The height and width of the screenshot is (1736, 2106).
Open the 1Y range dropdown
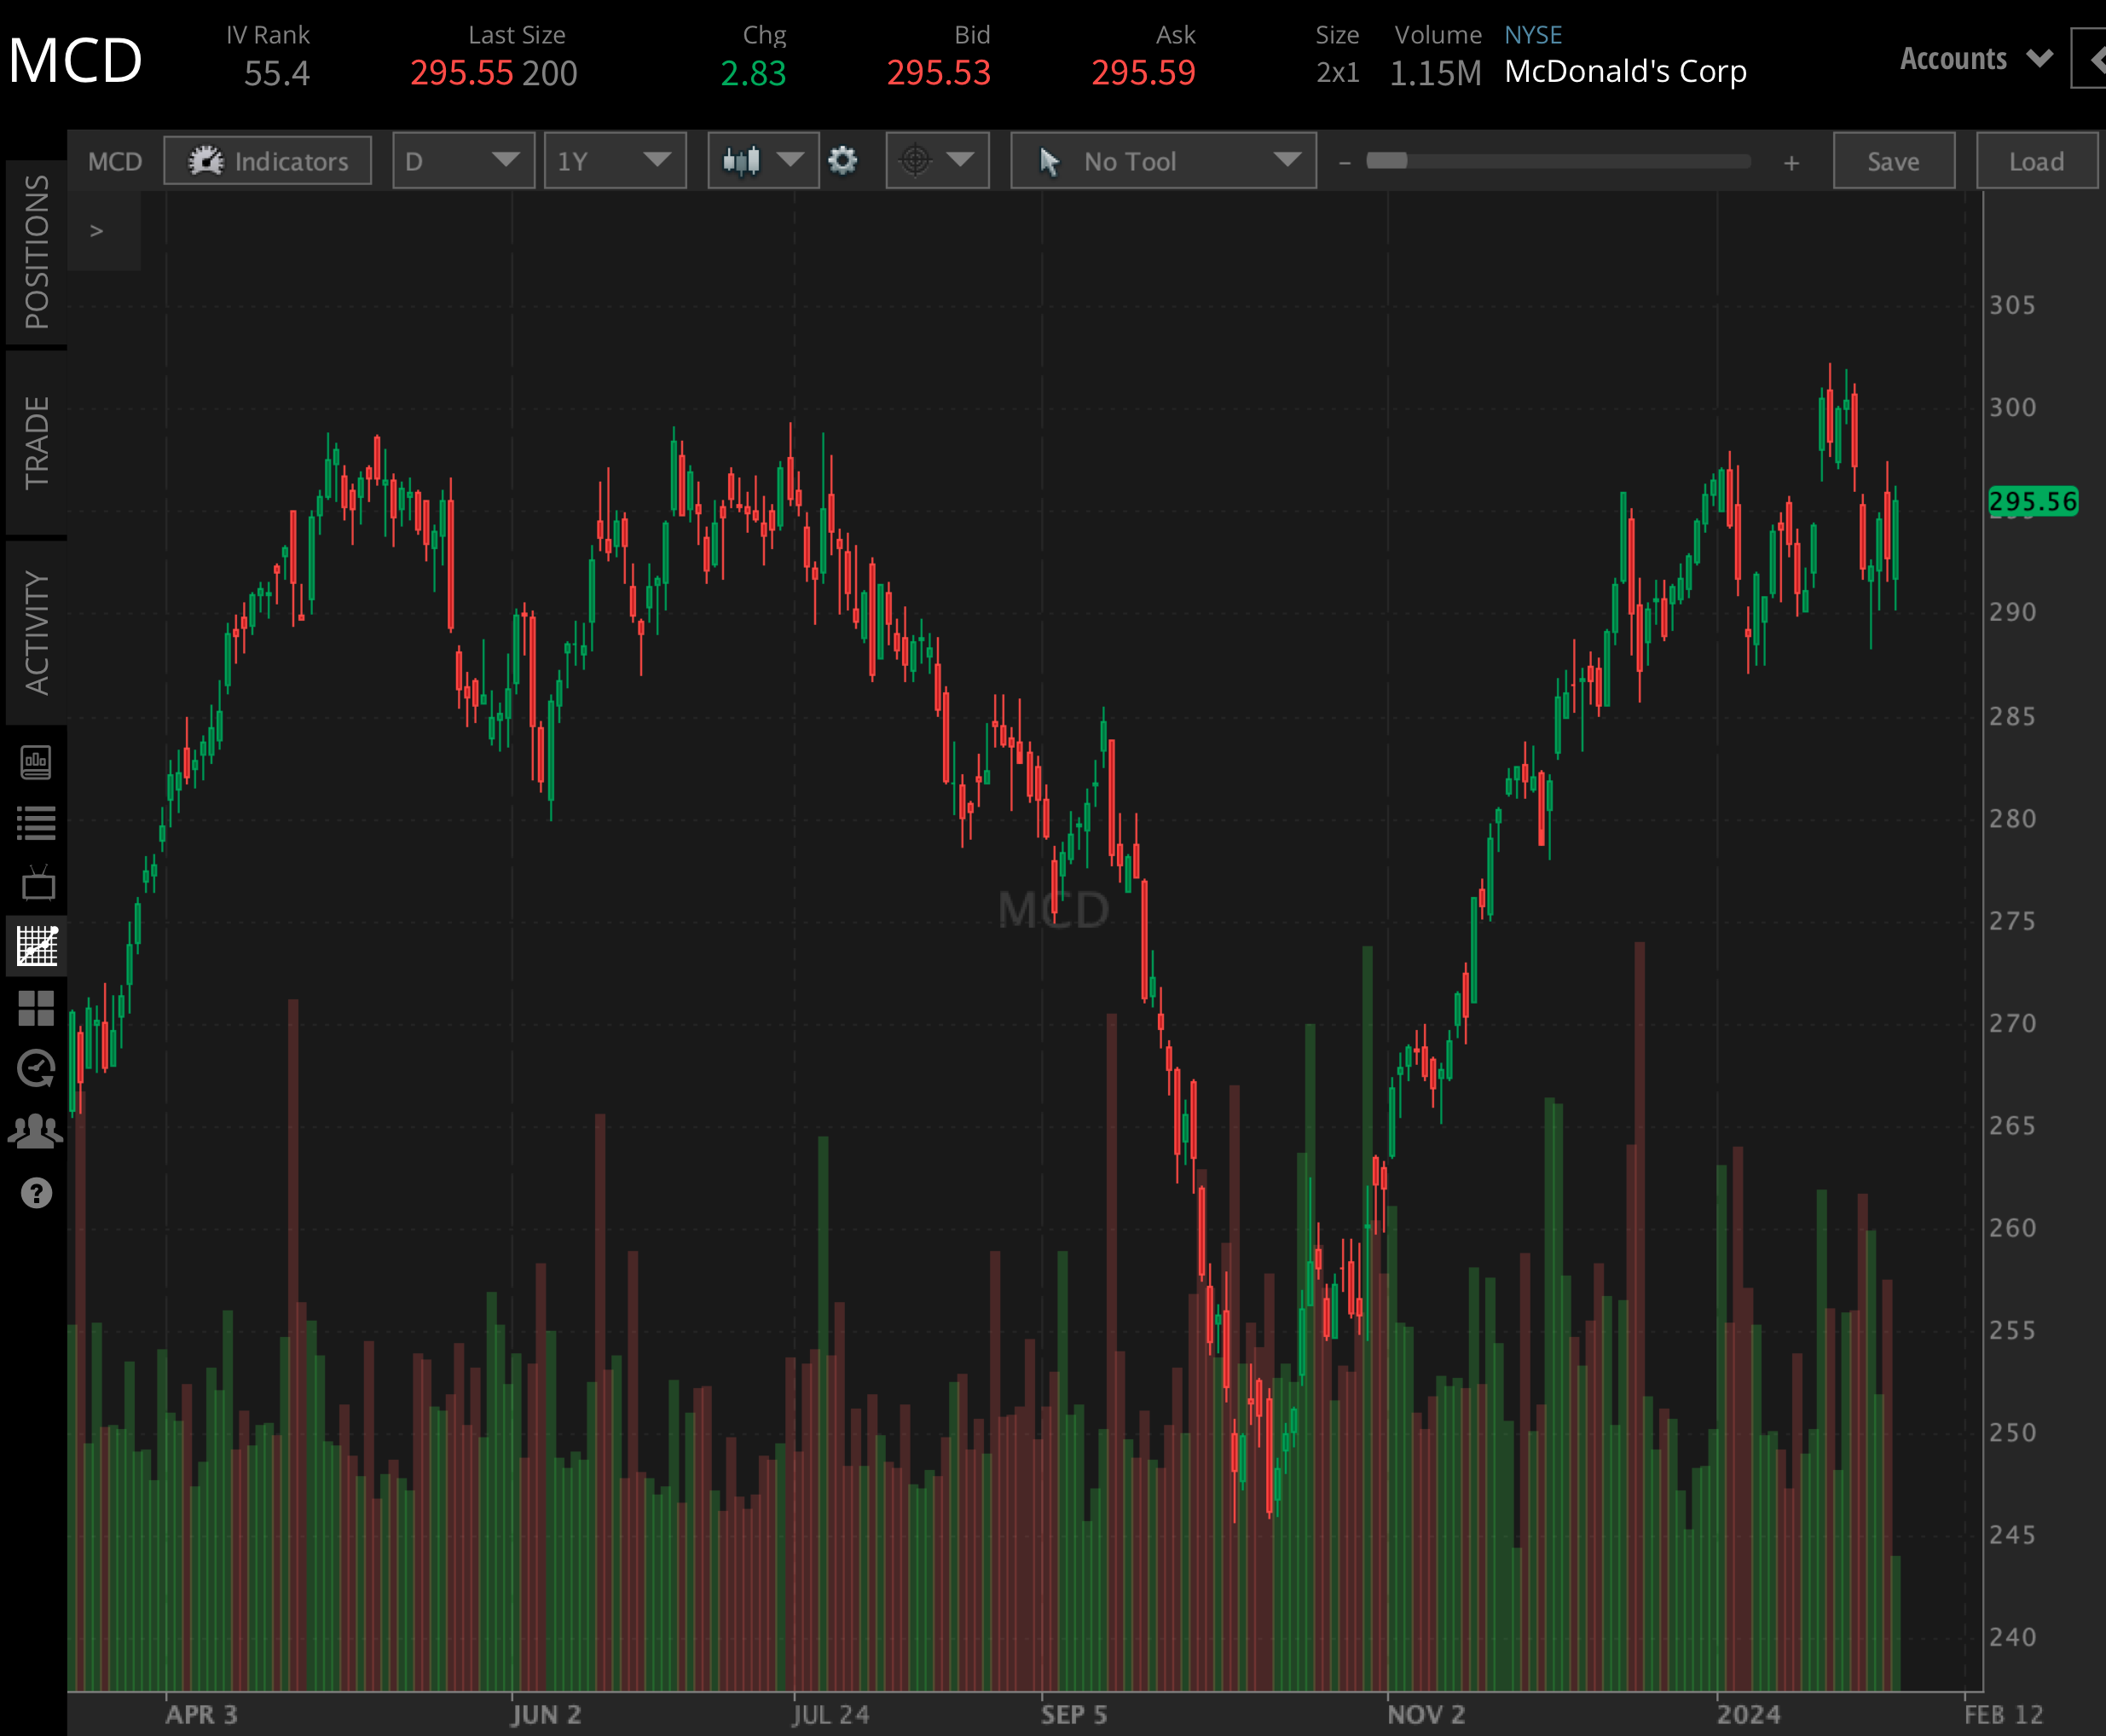pos(614,160)
